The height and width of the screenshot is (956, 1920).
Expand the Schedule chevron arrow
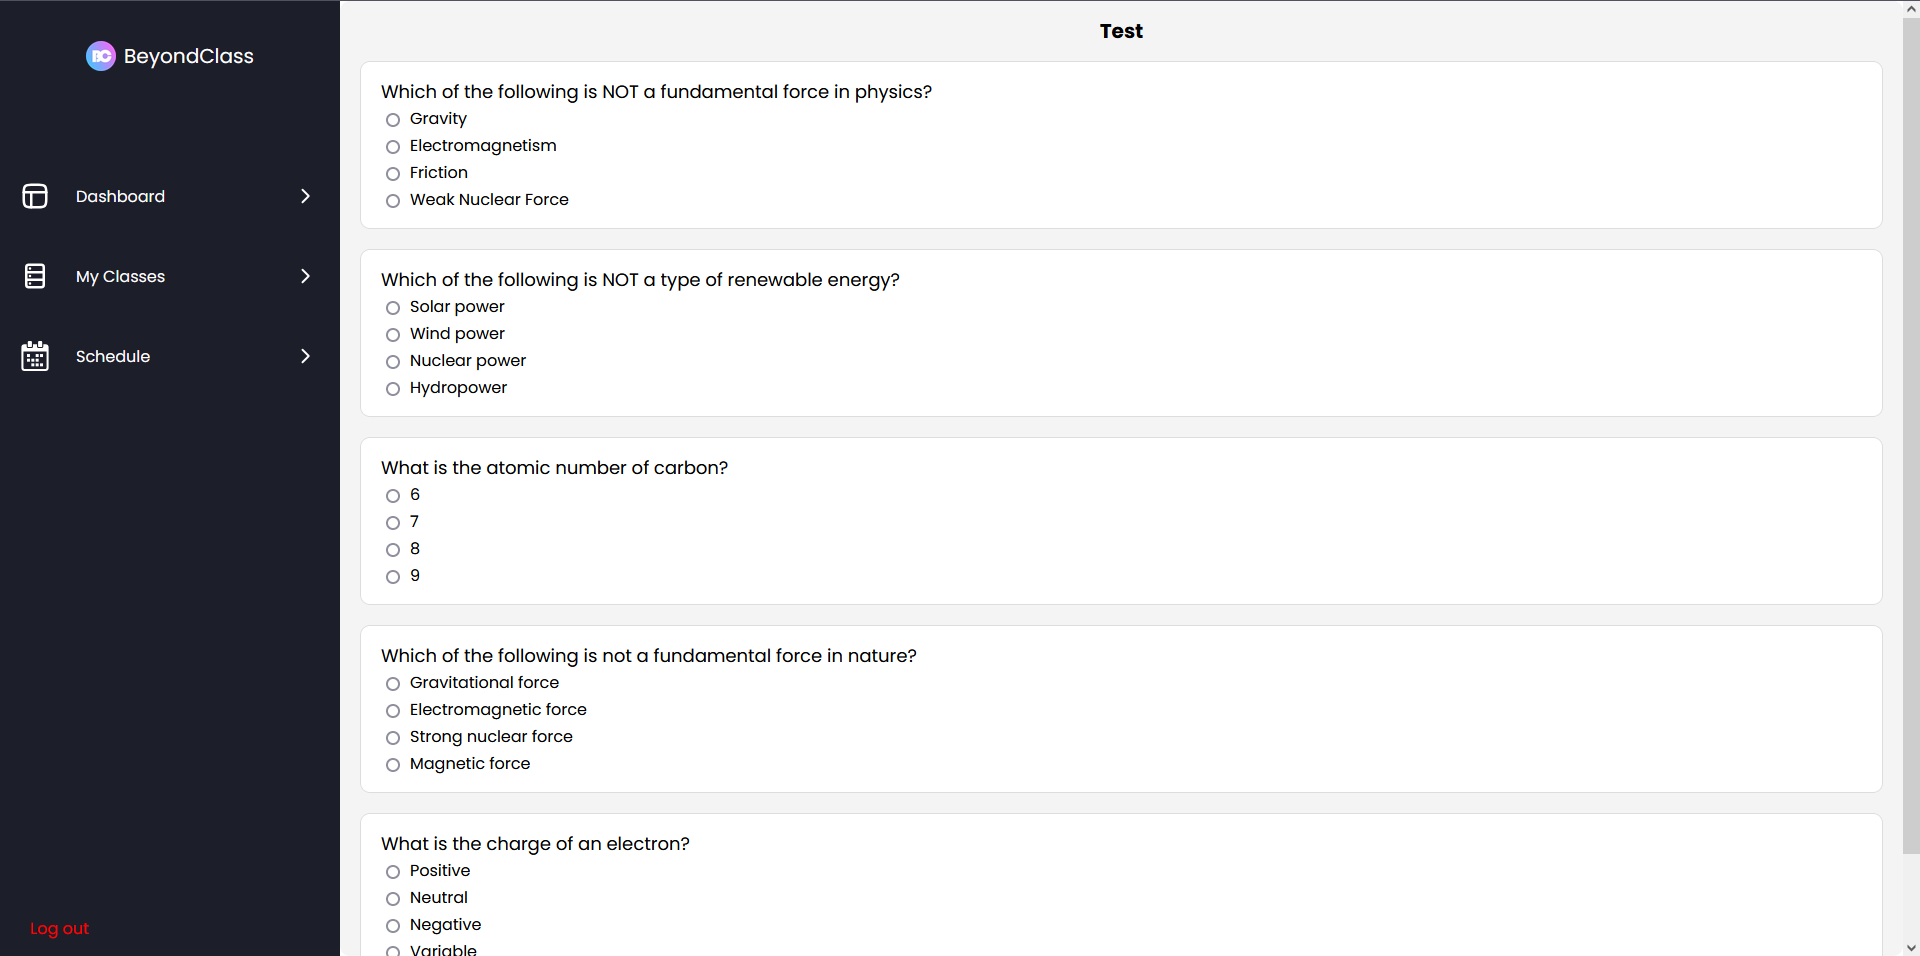(x=305, y=356)
